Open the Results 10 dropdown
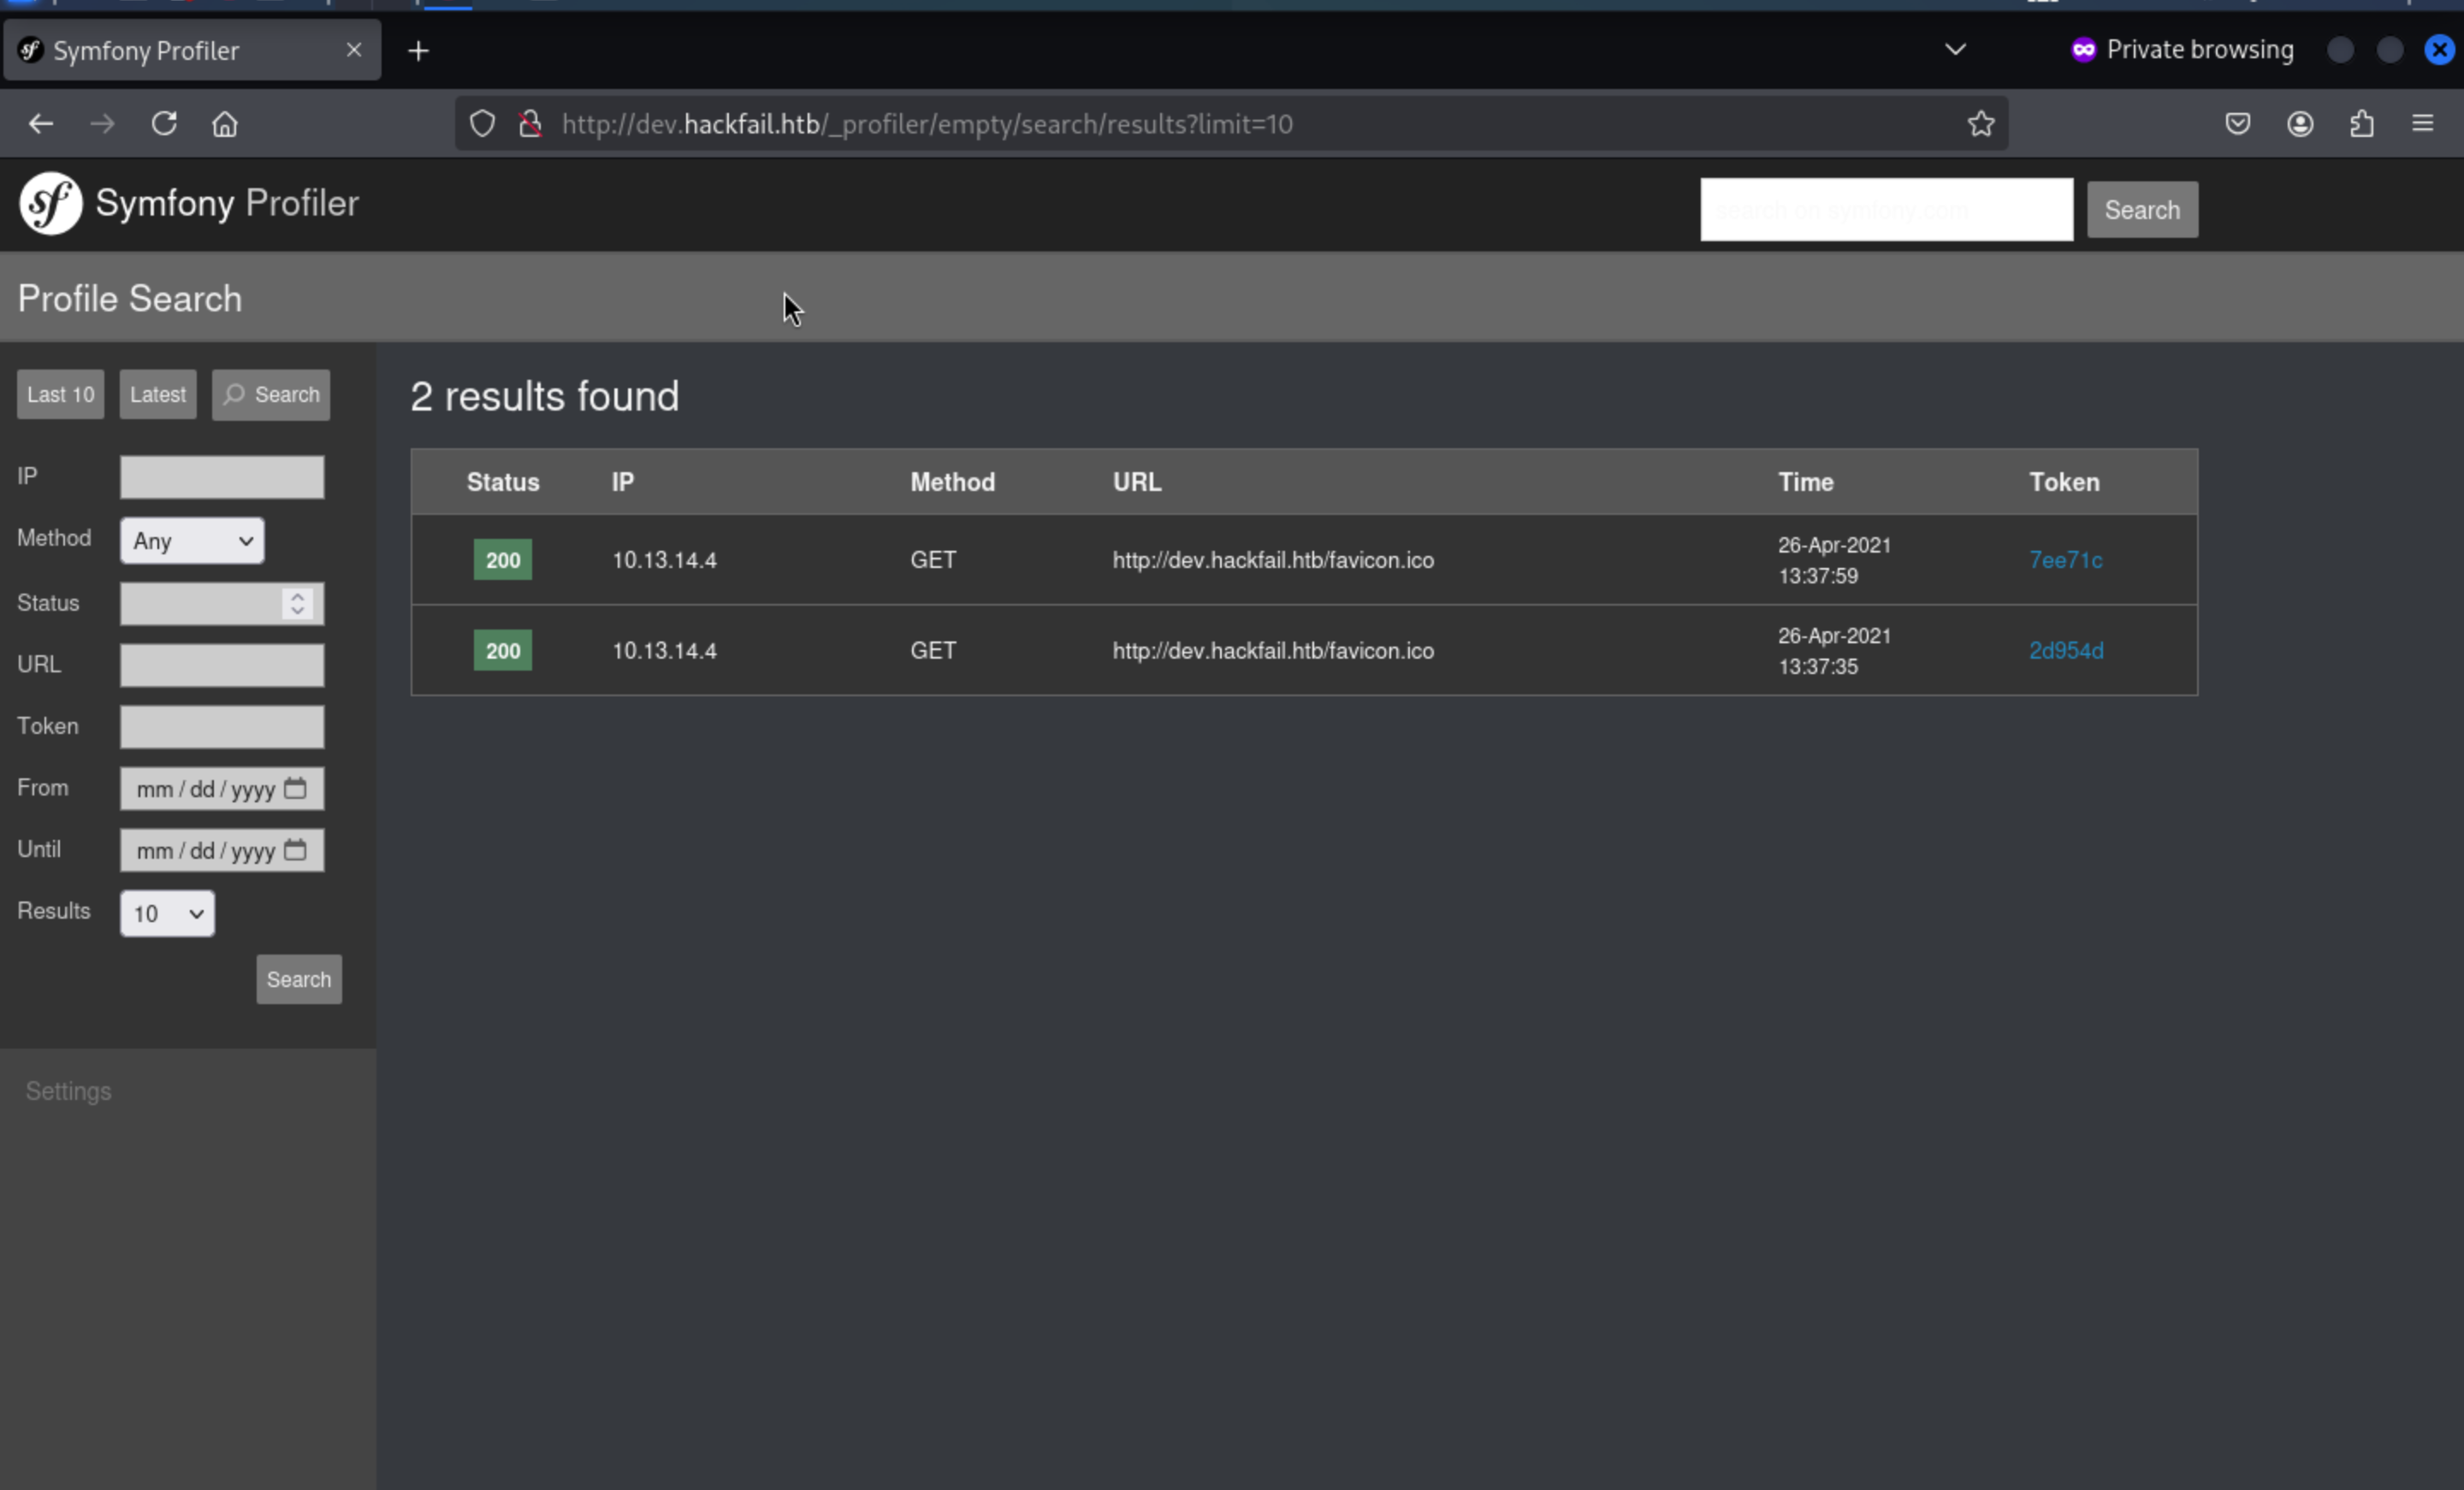 (167, 914)
